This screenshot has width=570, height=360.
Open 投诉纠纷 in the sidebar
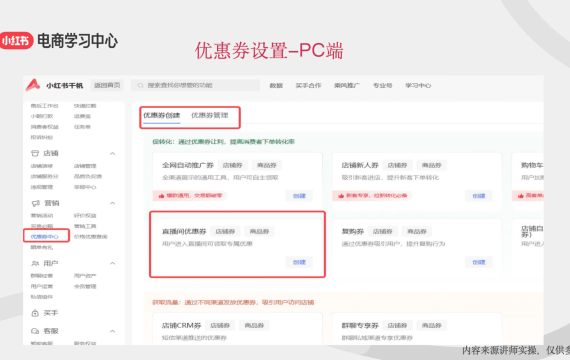[x=42, y=137]
